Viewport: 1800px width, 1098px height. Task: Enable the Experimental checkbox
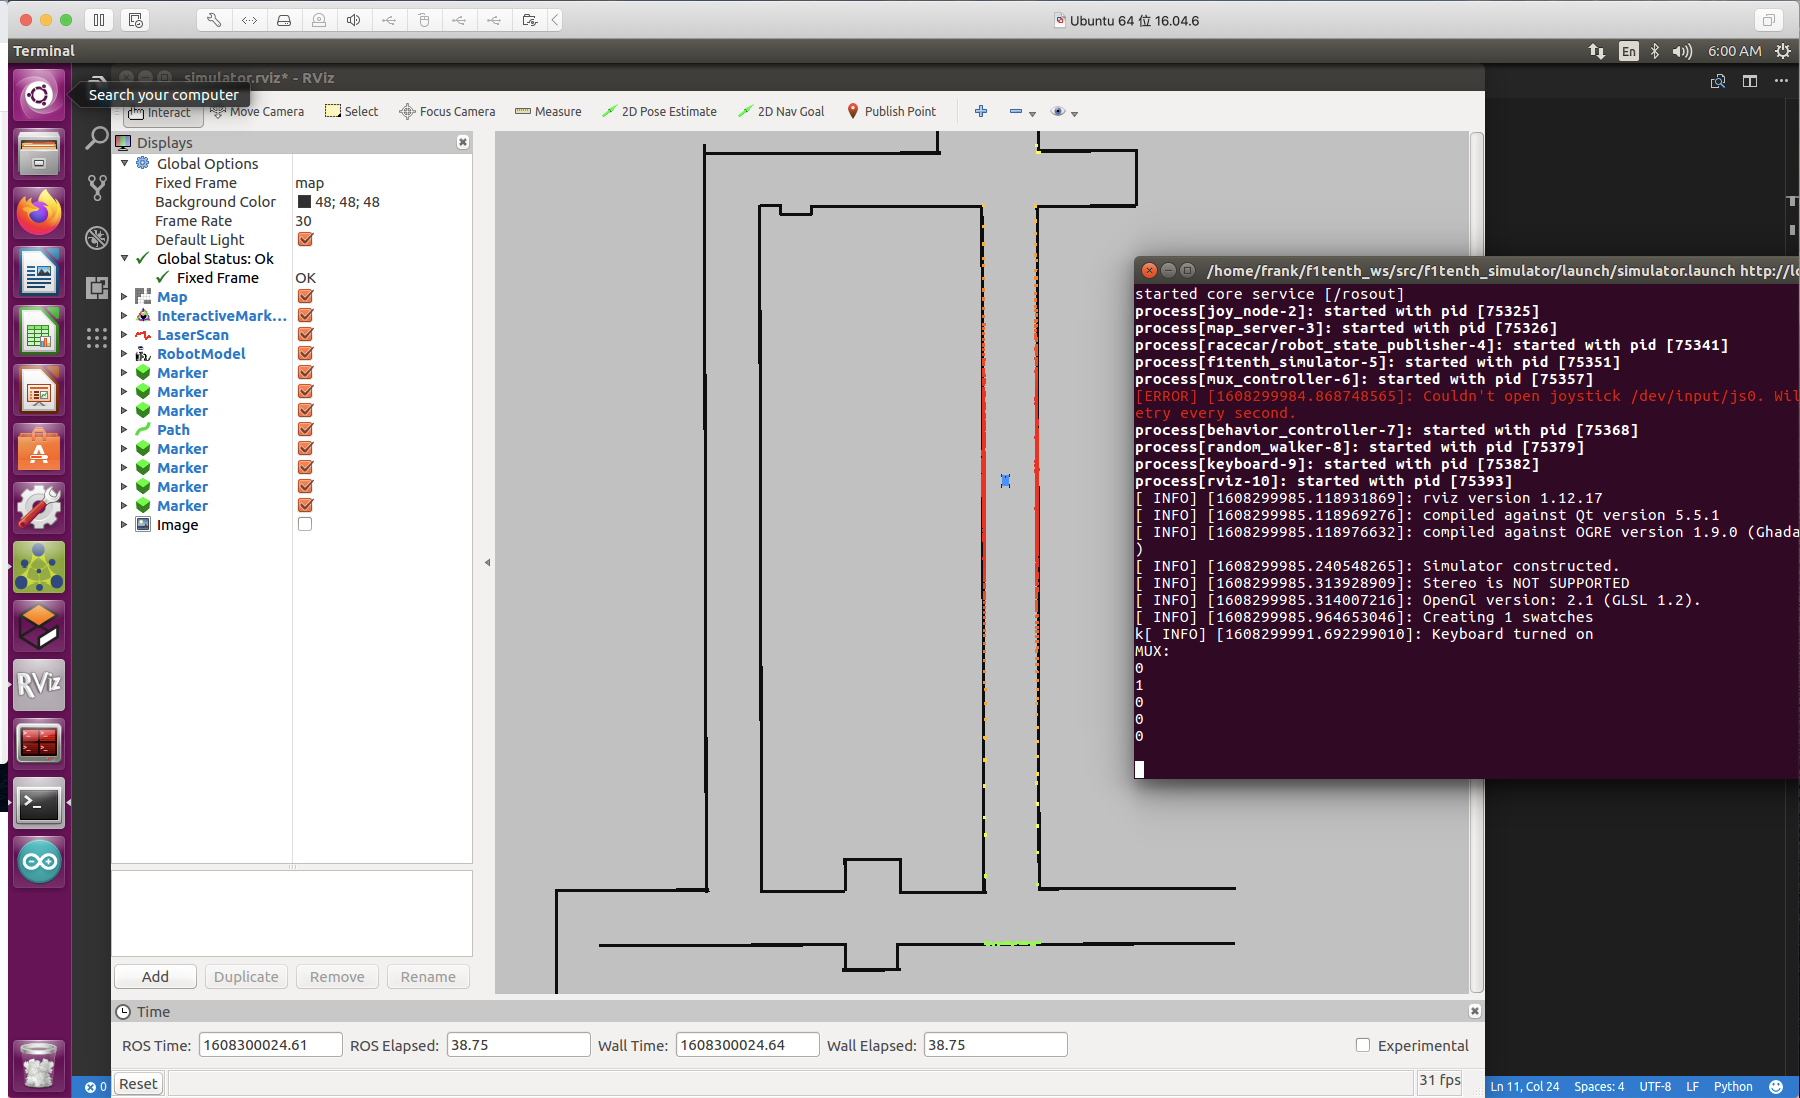1362,1045
